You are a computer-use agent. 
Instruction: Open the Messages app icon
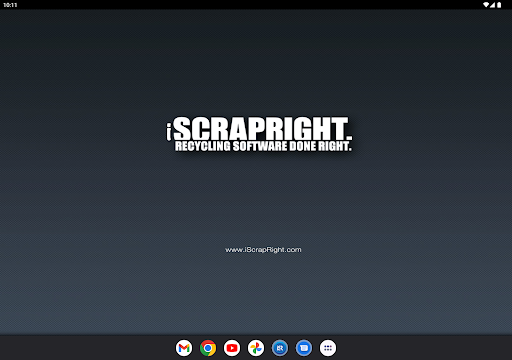tap(304, 348)
